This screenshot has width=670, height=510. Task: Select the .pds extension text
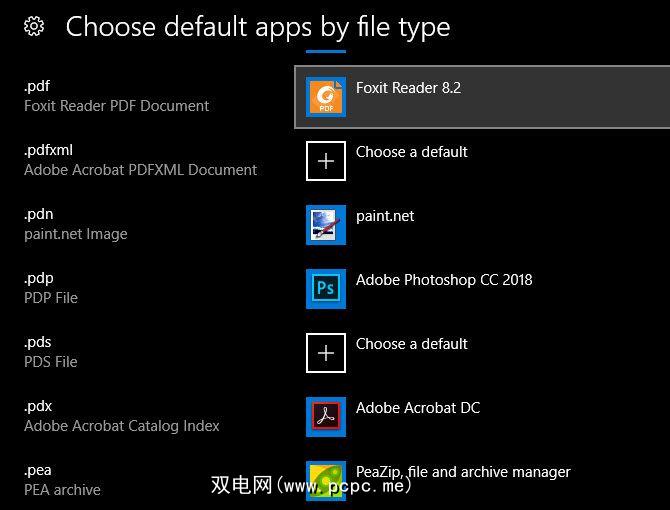(38, 343)
